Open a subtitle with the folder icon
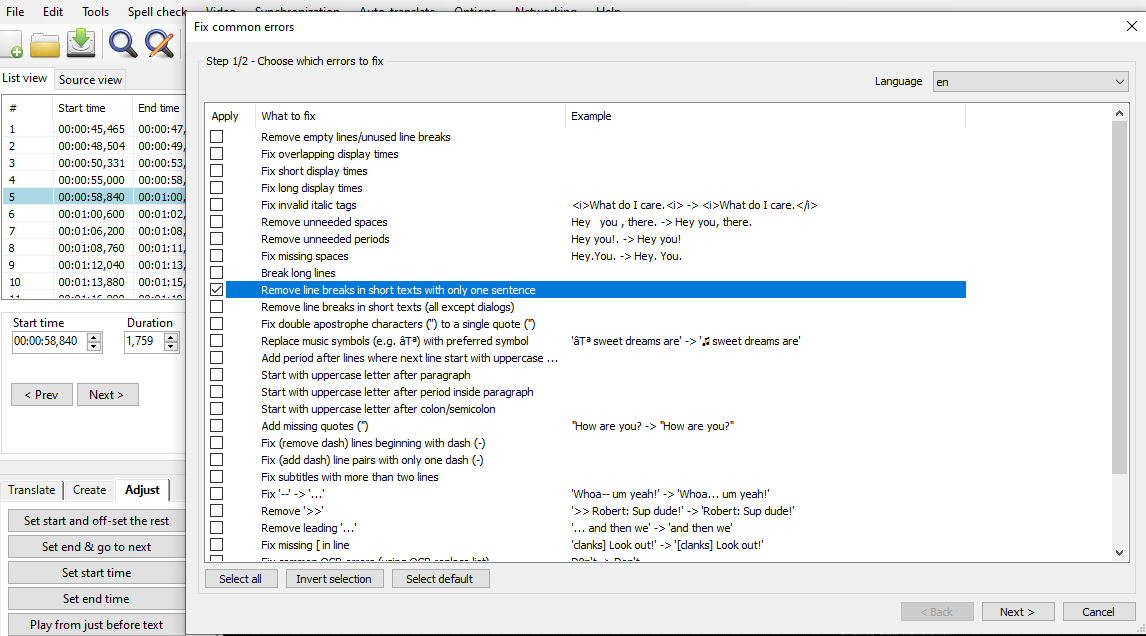Image resolution: width=1146 pixels, height=636 pixels. [x=45, y=45]
